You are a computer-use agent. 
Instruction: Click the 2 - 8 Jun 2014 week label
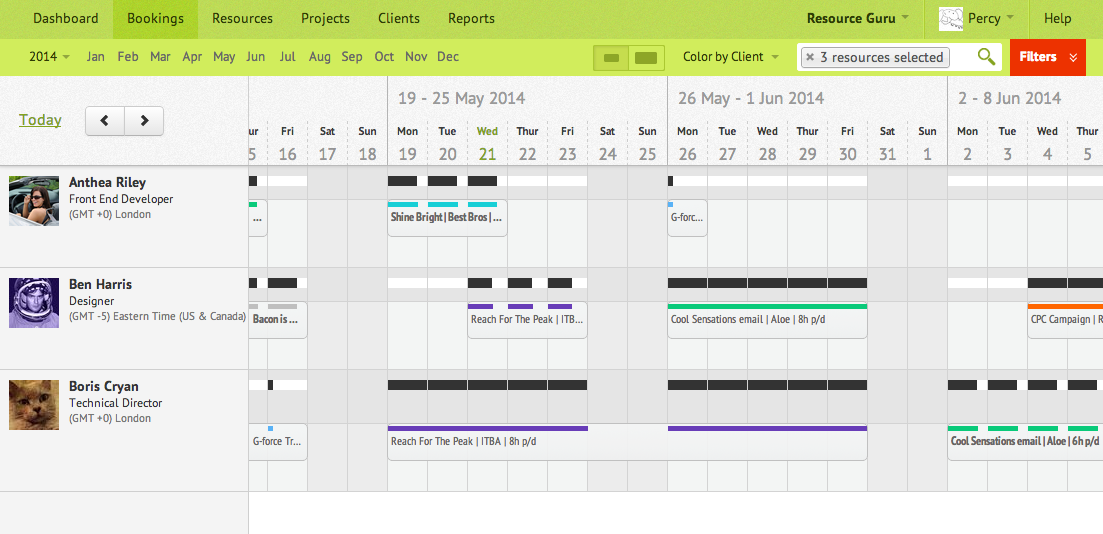(x=1009, y=98)
